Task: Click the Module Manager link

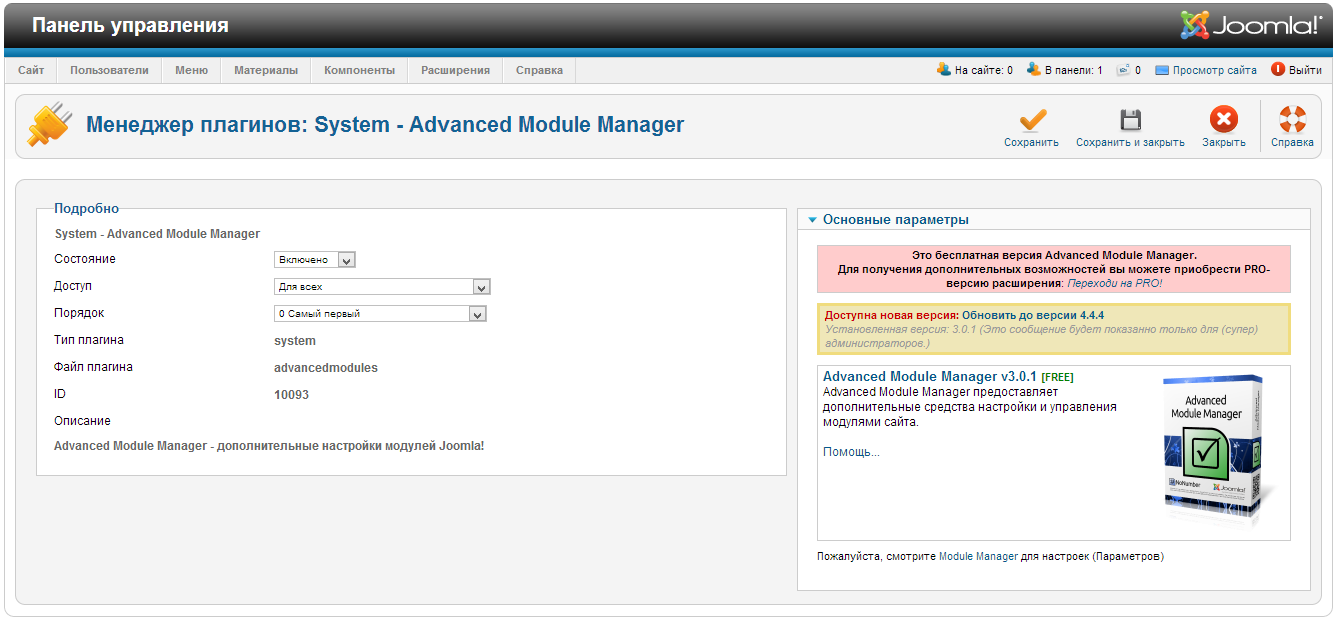Action: point(978,556)
